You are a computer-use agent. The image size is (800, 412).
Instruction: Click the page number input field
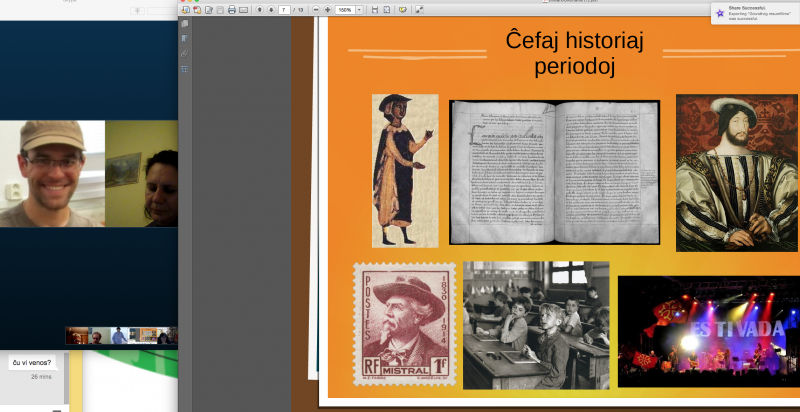coord(285,9)
